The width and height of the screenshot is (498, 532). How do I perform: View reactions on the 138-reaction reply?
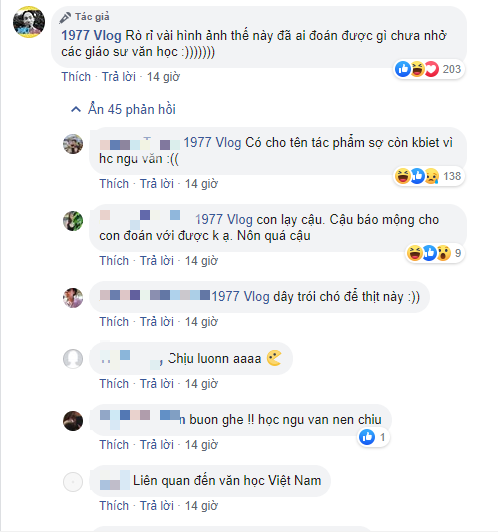point(429,176)
